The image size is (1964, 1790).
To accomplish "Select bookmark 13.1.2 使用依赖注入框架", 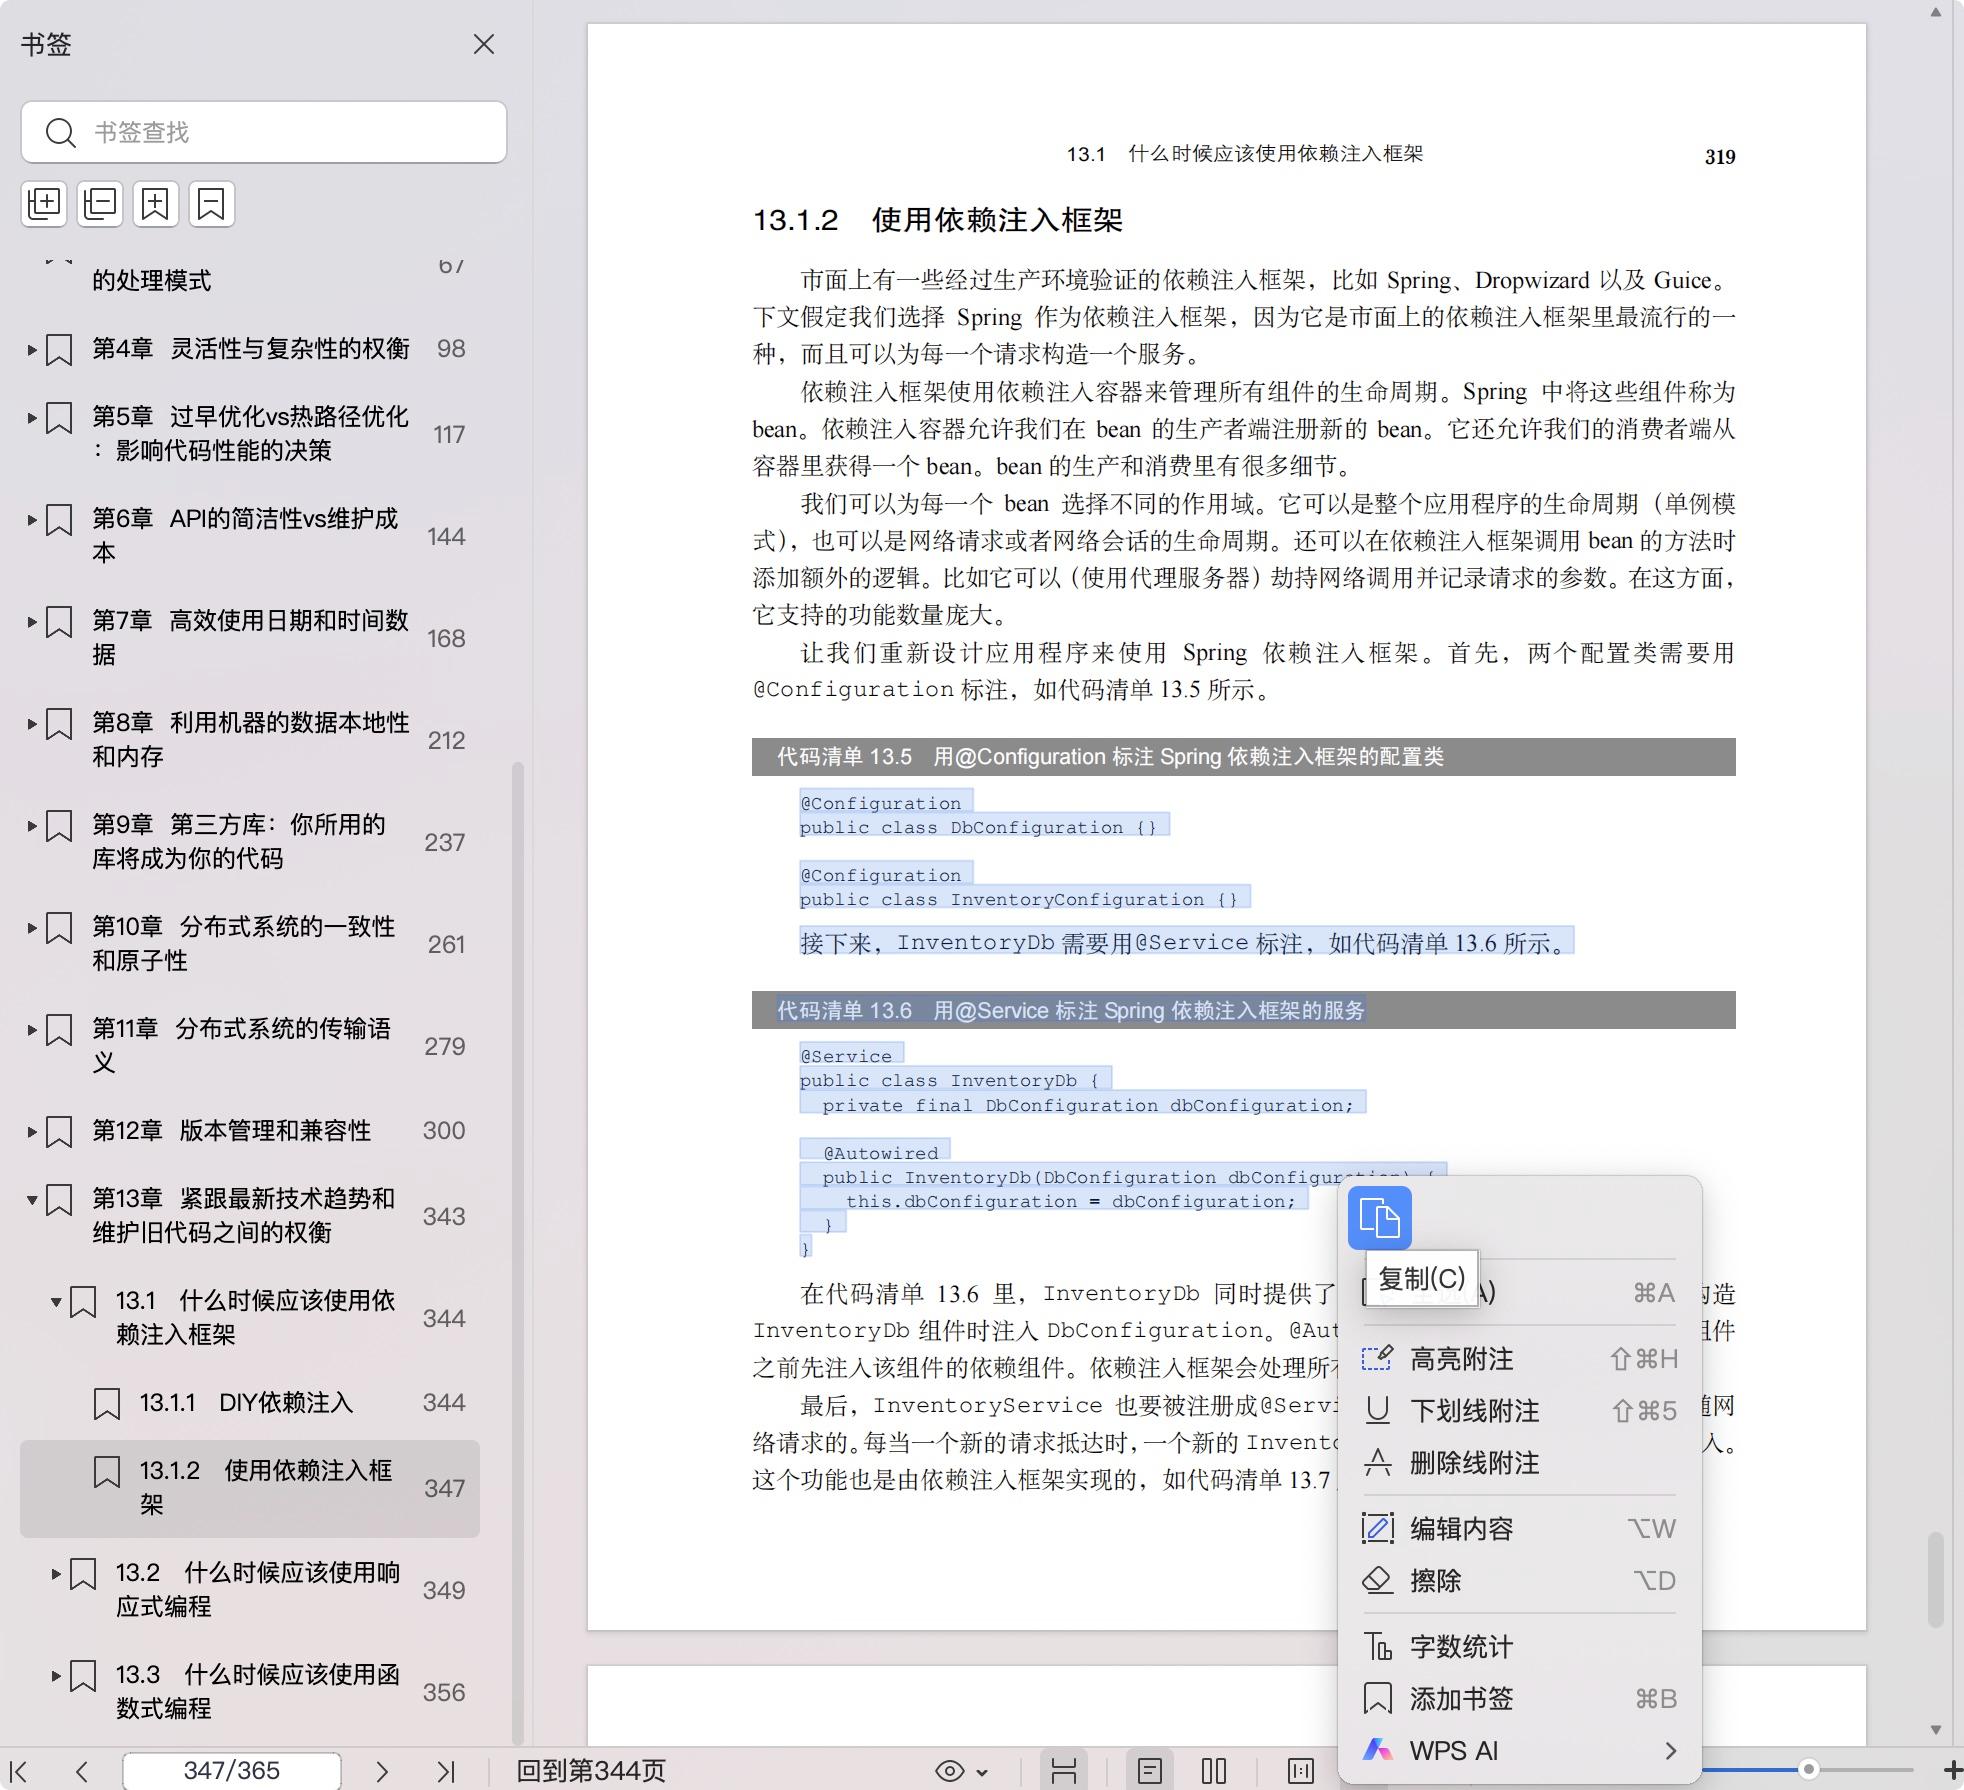I will pos(250,1488).
